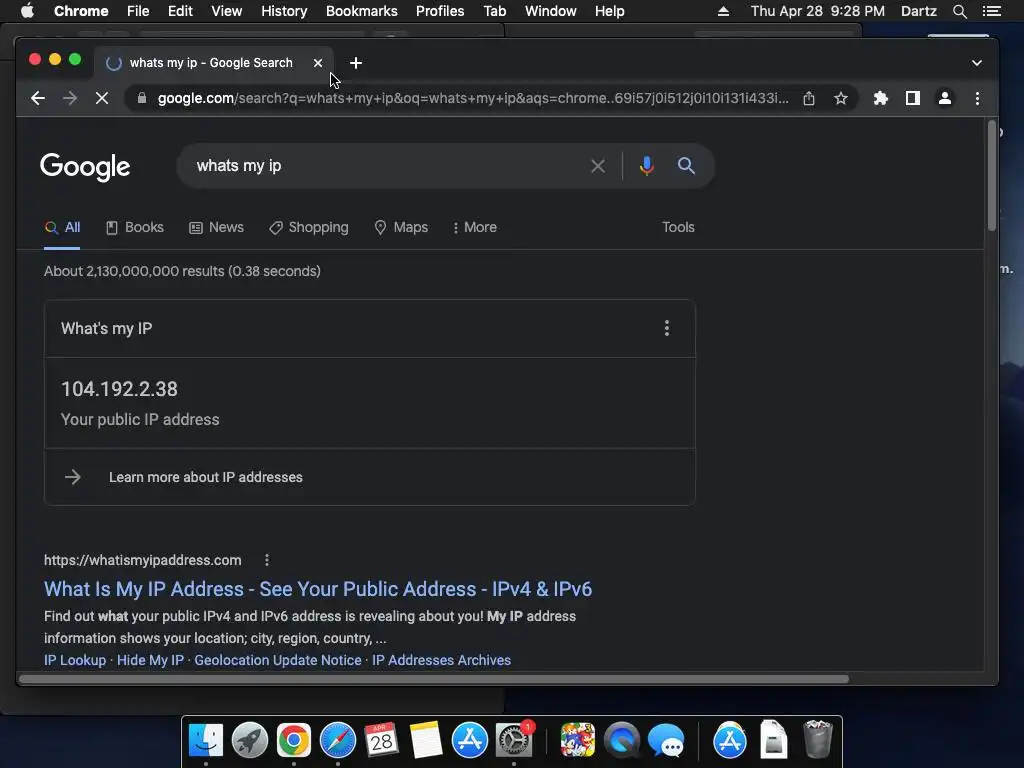Share this page via share icon
This screenshot has width=1024, height=768.
(x=808, y=99)
